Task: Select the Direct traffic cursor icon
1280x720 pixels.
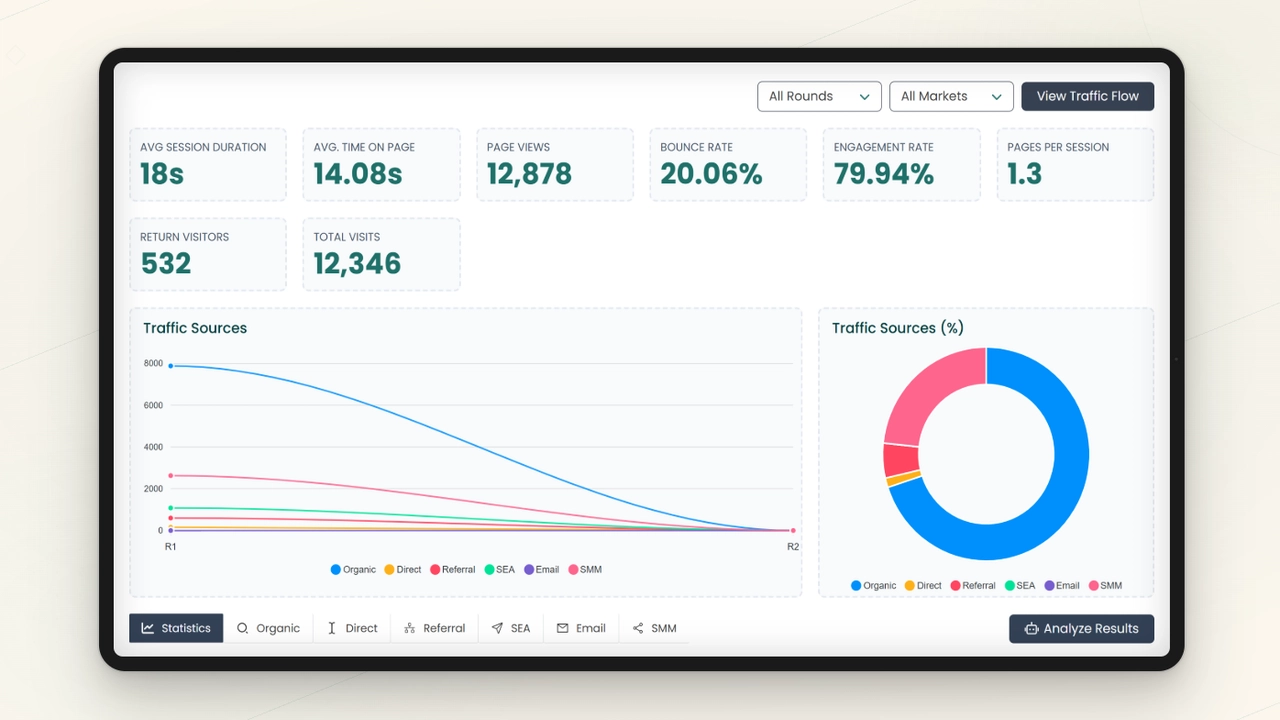Action: [332, 628]
